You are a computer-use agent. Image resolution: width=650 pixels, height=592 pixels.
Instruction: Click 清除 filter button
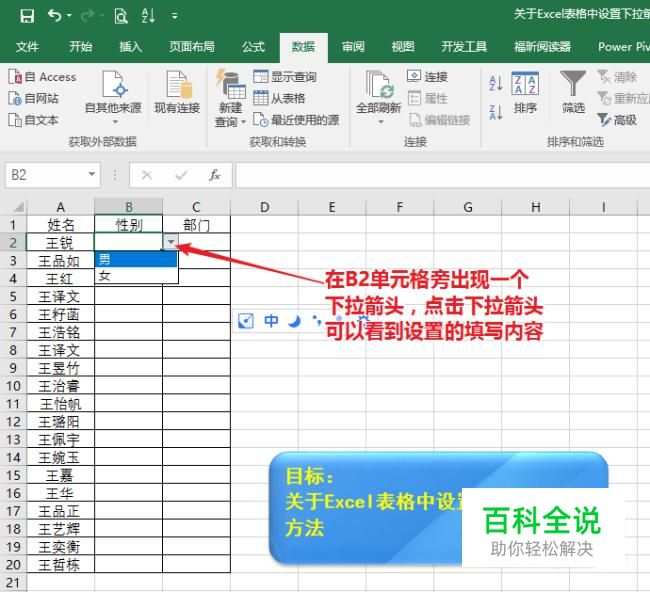[617, 77]
